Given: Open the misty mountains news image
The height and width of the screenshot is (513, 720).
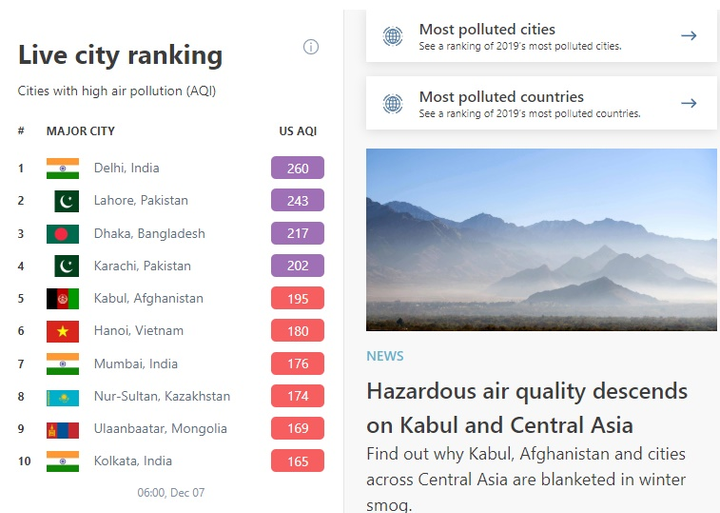Looking at the screenshot, I should click(x=541, y=239).
